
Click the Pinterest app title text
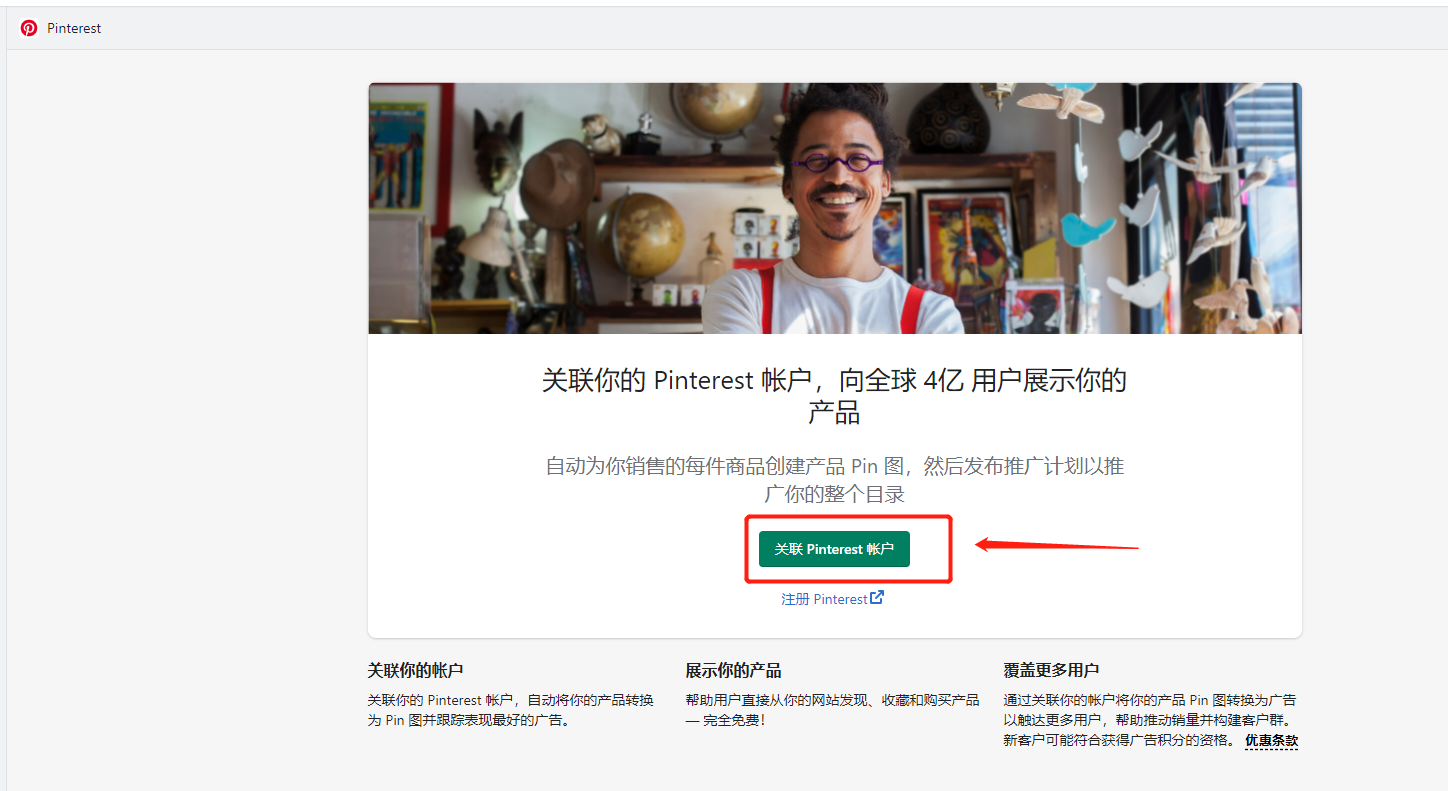pyautogui.click(x=74, y=28)
